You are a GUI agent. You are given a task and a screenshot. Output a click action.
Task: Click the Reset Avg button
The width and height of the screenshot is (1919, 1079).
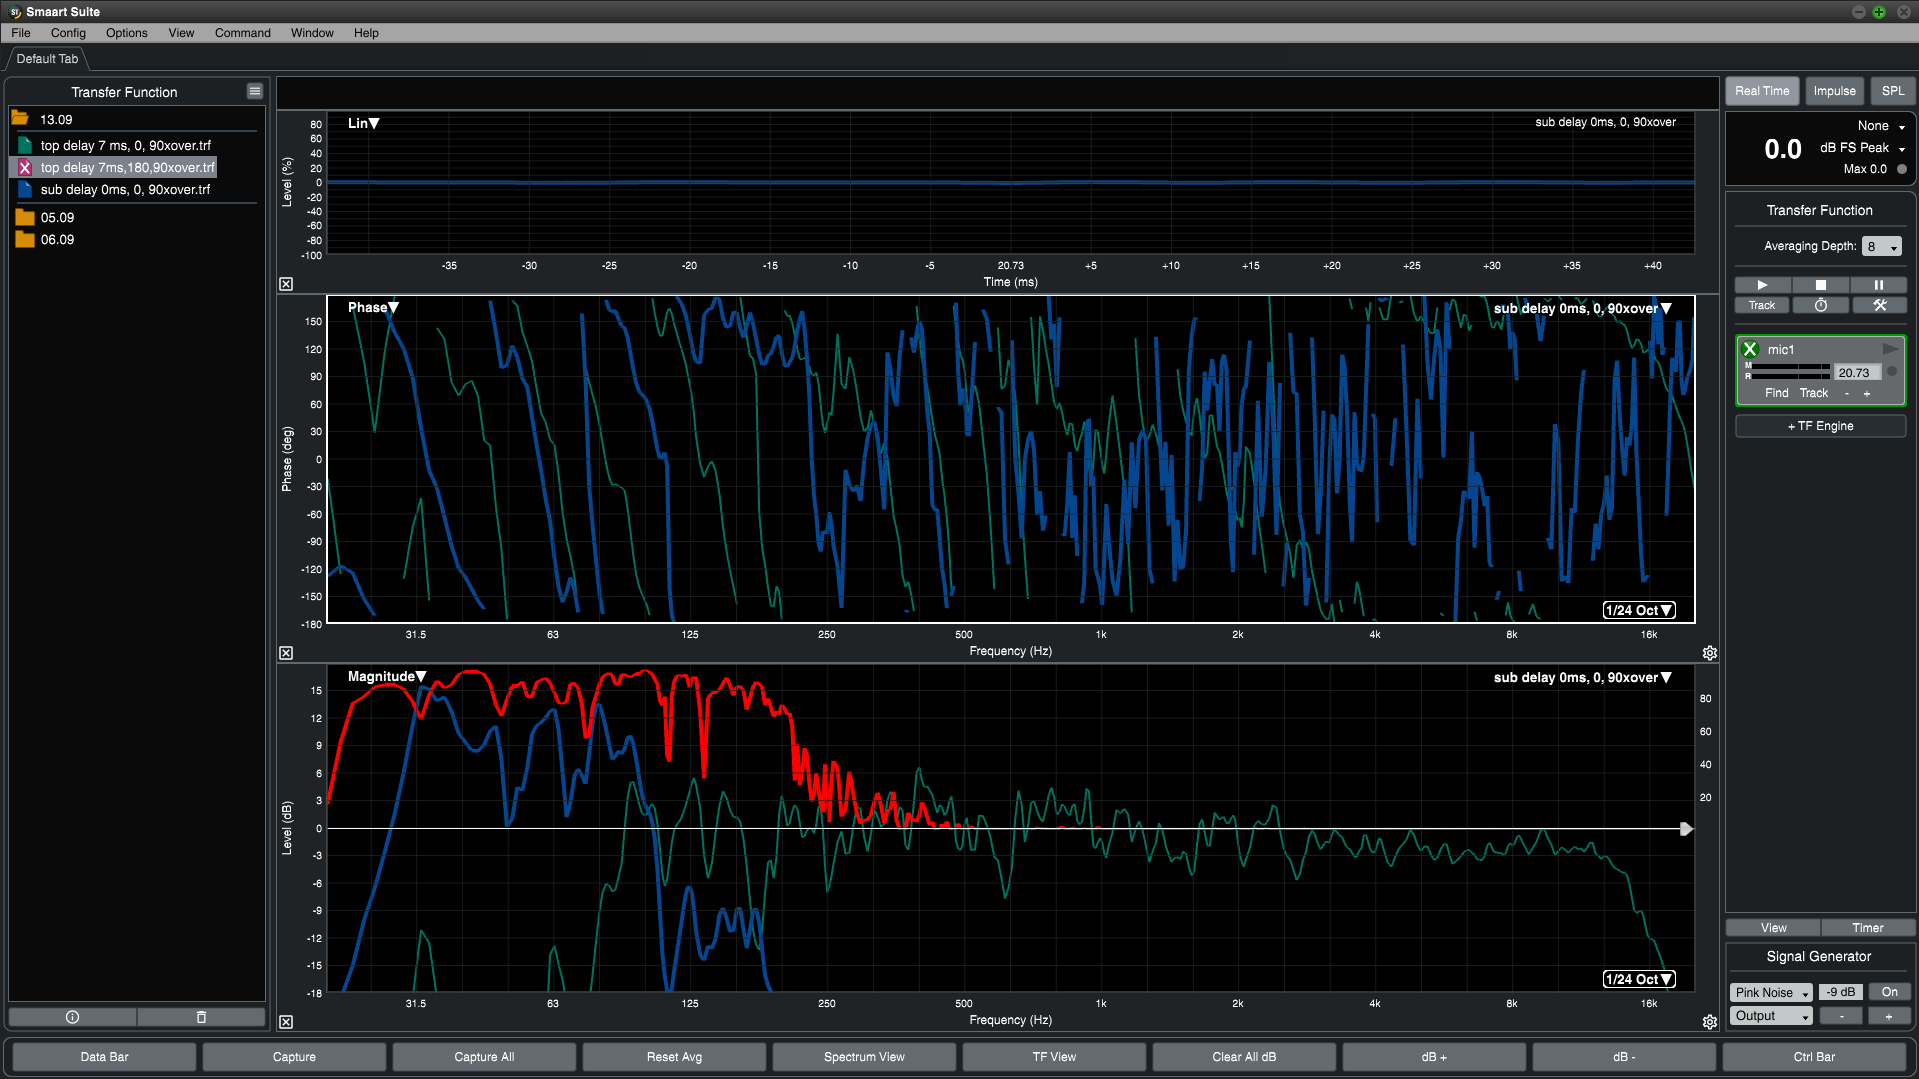(674, 1057)
